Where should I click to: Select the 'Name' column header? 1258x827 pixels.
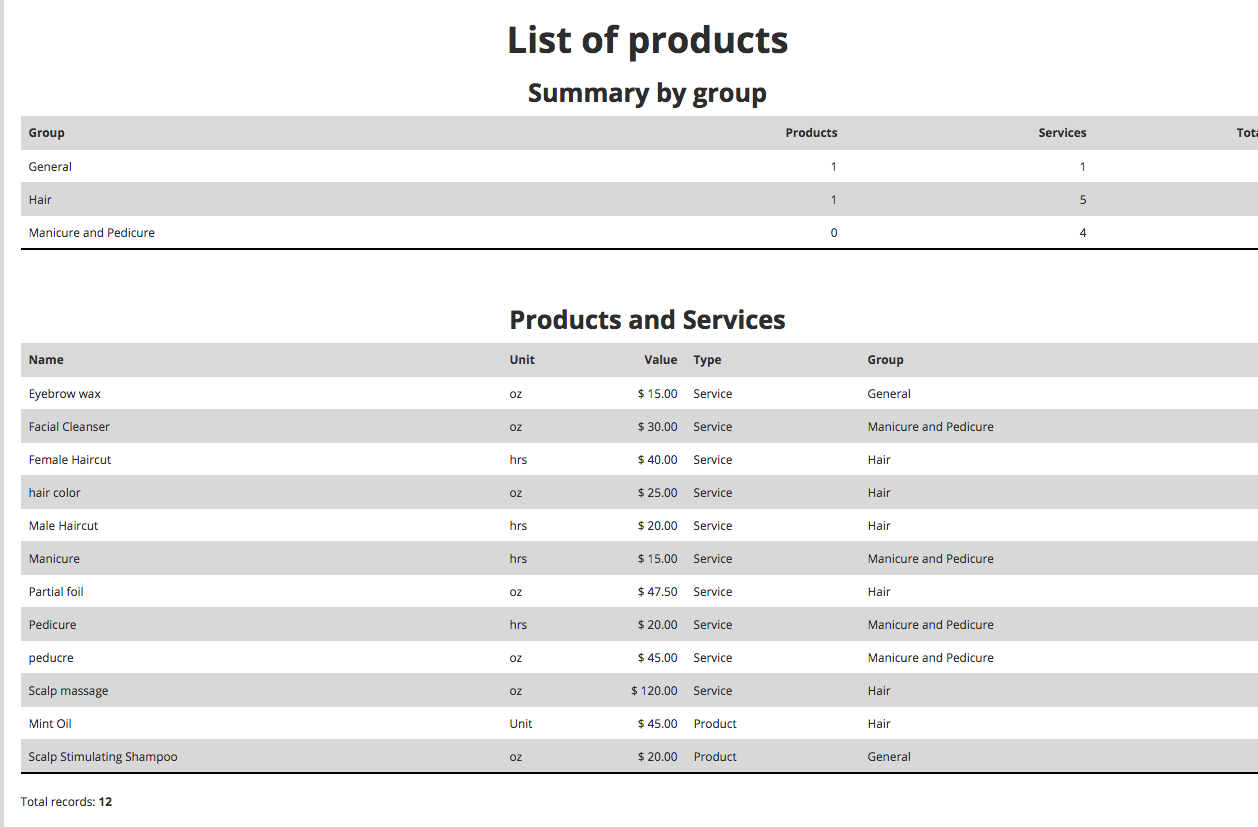[46, 360]
